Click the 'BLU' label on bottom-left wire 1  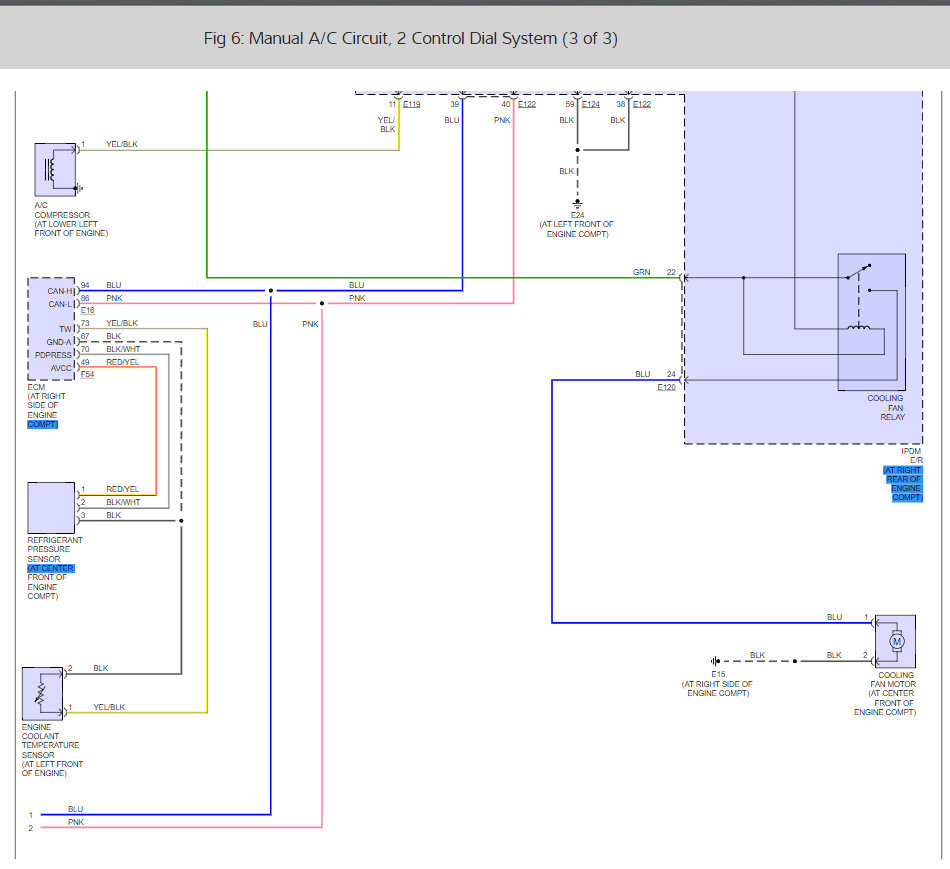[x=76, y=810]
